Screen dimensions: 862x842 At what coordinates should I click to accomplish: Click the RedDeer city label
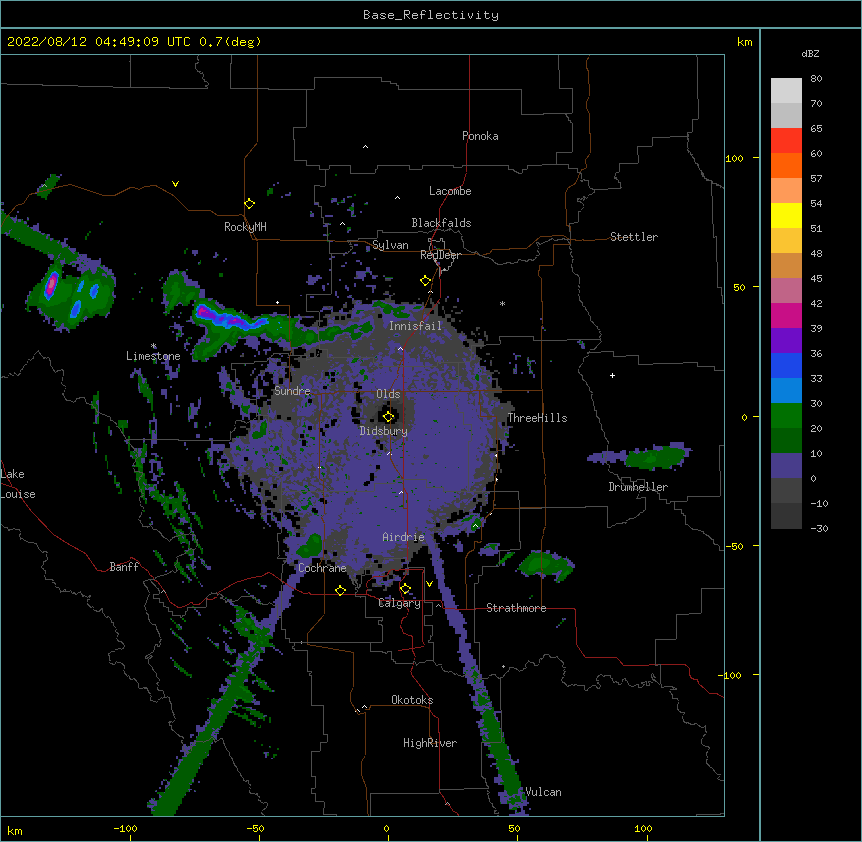[440, 255]
